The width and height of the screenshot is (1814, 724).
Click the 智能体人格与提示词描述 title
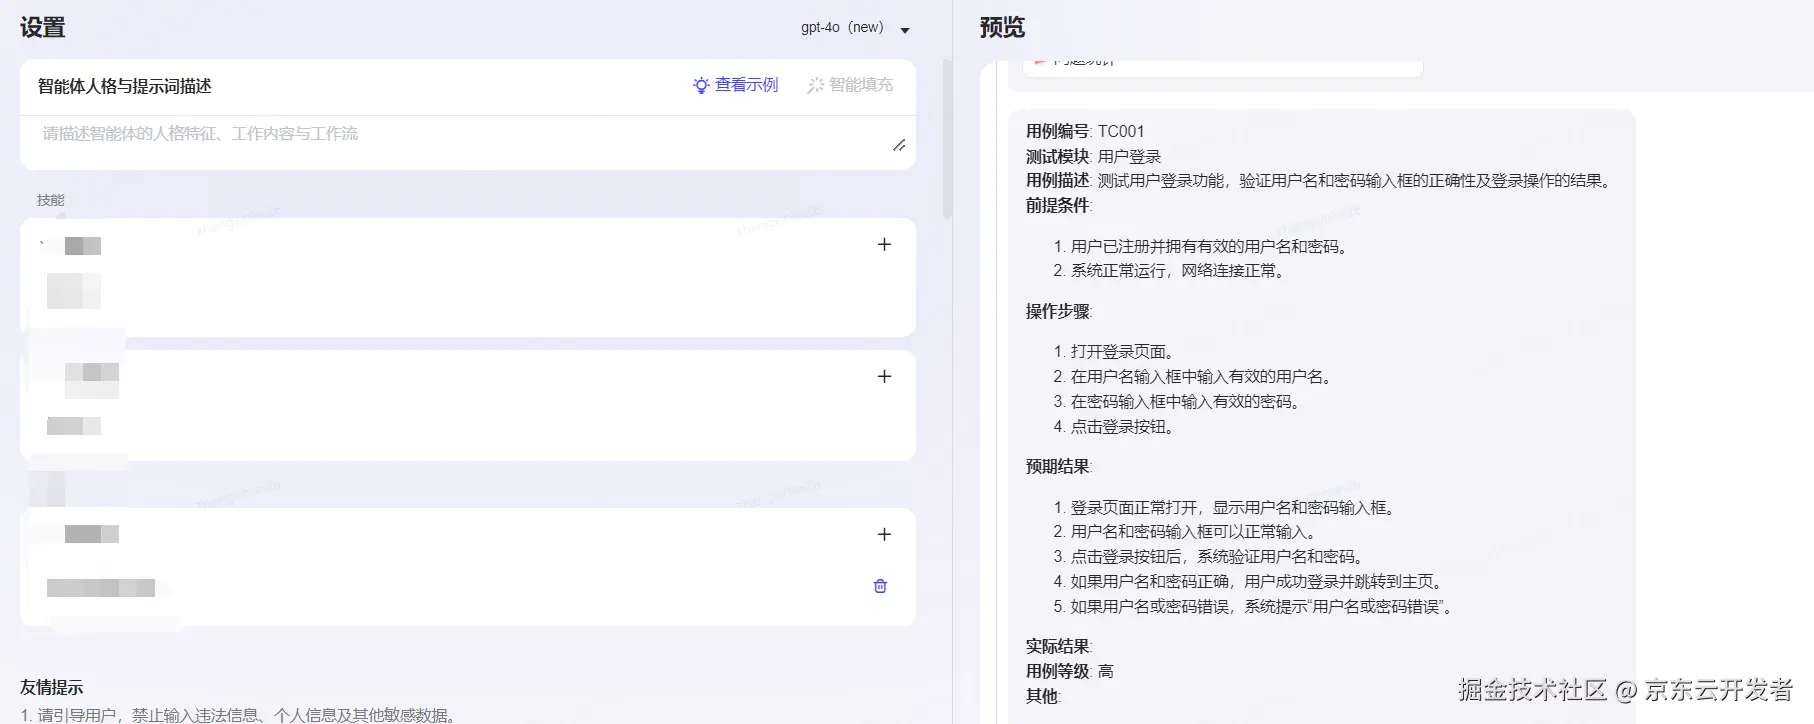(x=125, y=86)
